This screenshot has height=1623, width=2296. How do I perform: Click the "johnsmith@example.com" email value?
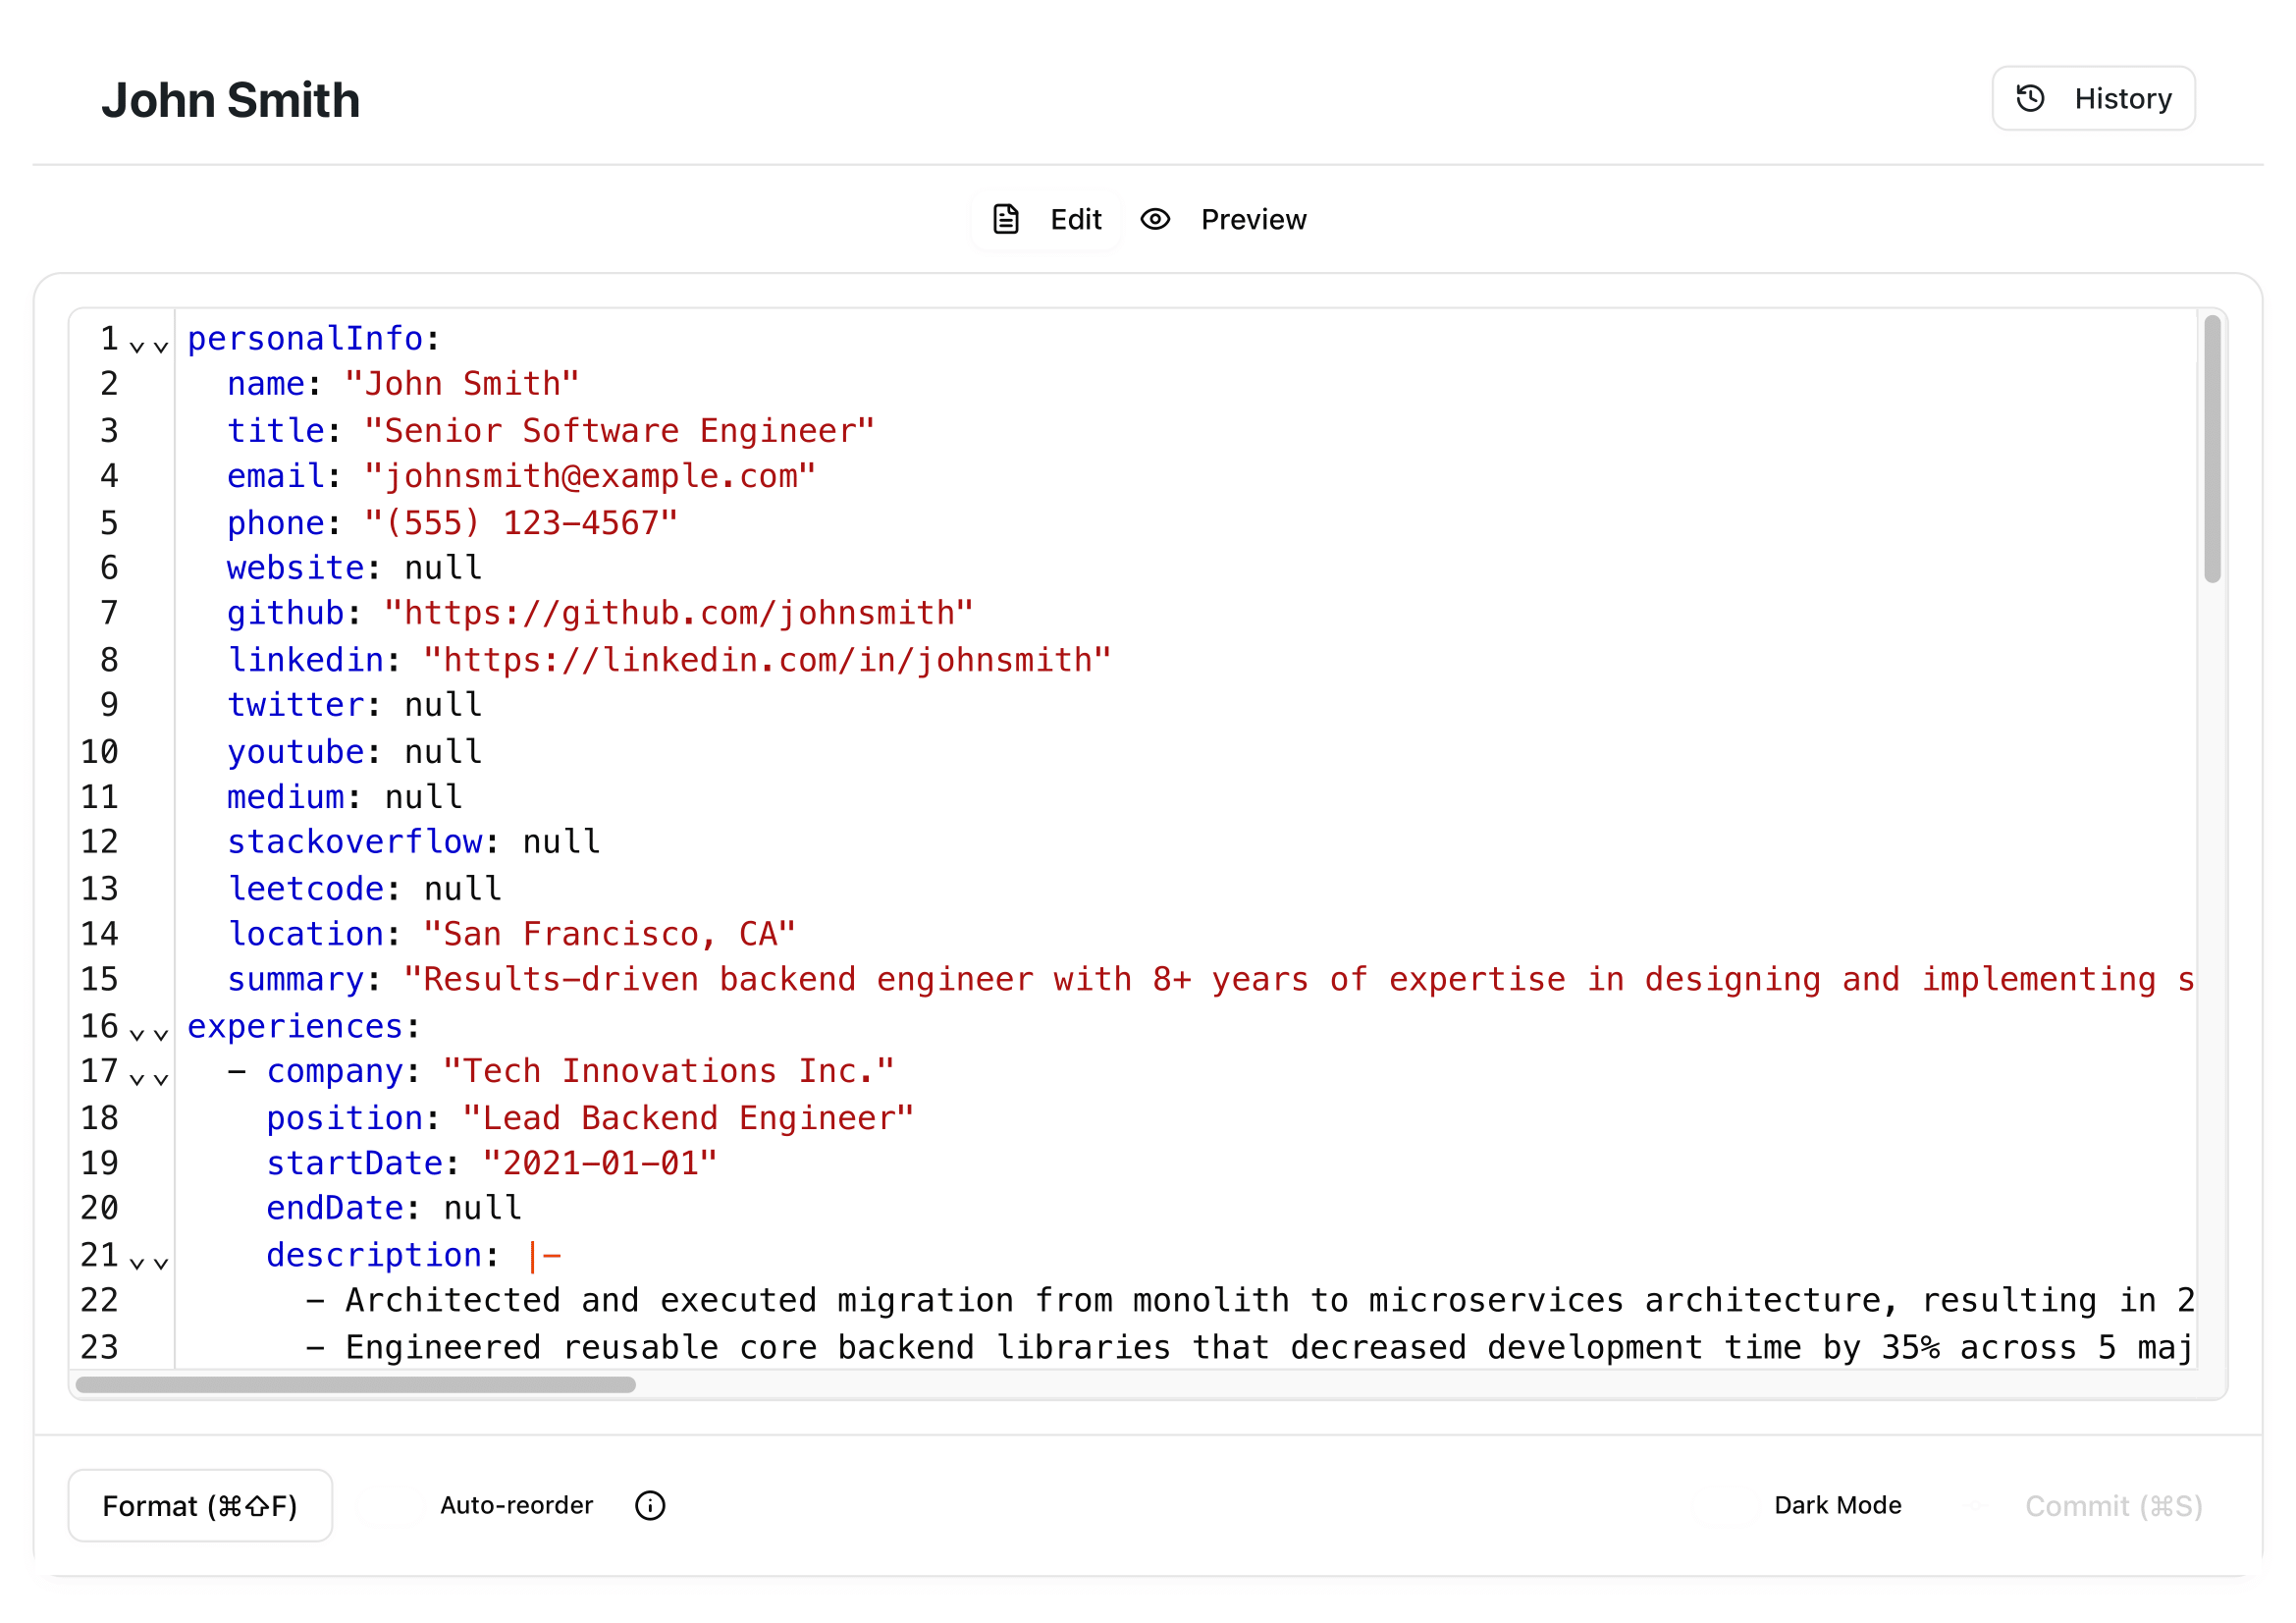pos(590,476)
